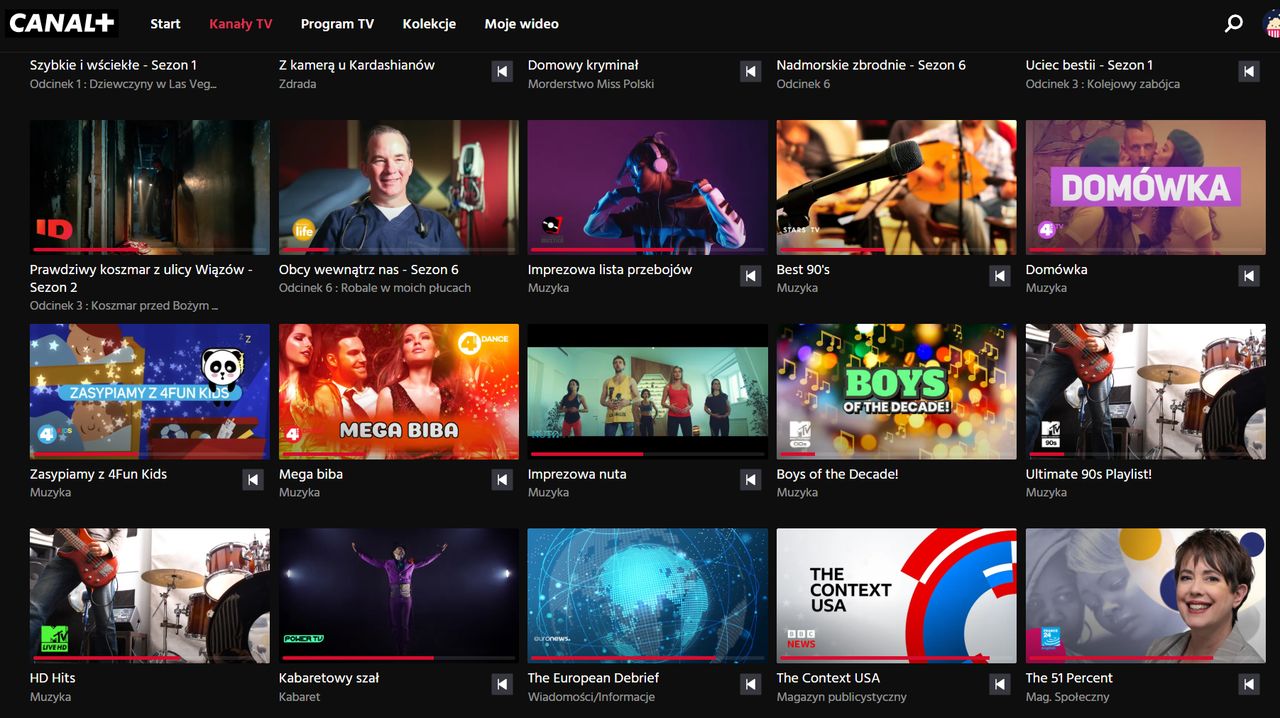Play the MTV Live HD thumbnail

pyautogui.click(x=150, y=596)
